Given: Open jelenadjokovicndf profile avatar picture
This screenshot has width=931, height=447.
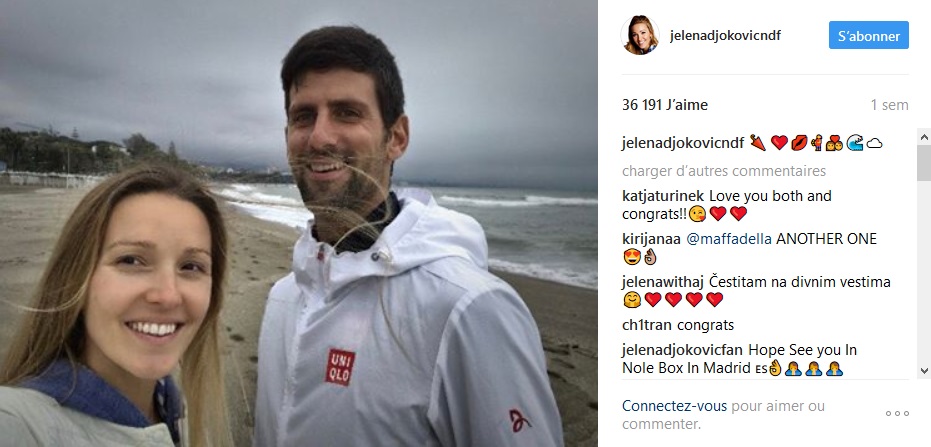Looking at the screenshot, I should 639,35.
